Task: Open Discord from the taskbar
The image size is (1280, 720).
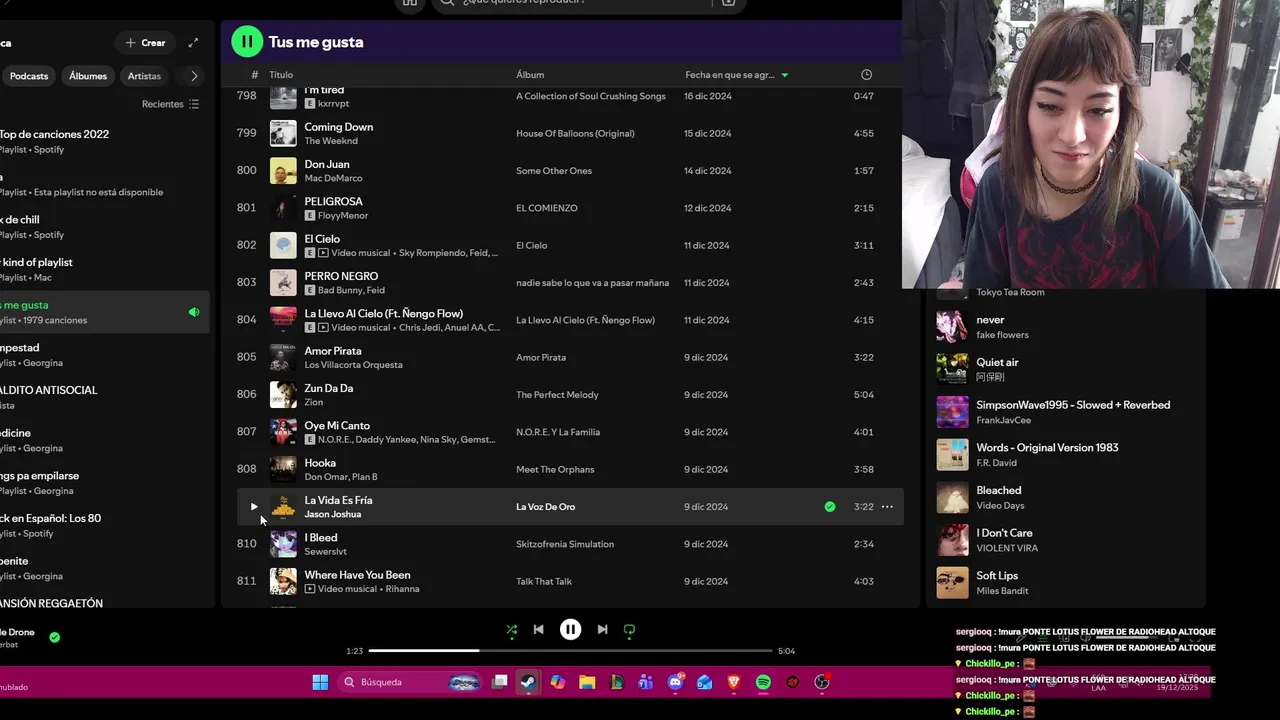Action: tap(675, 682)
